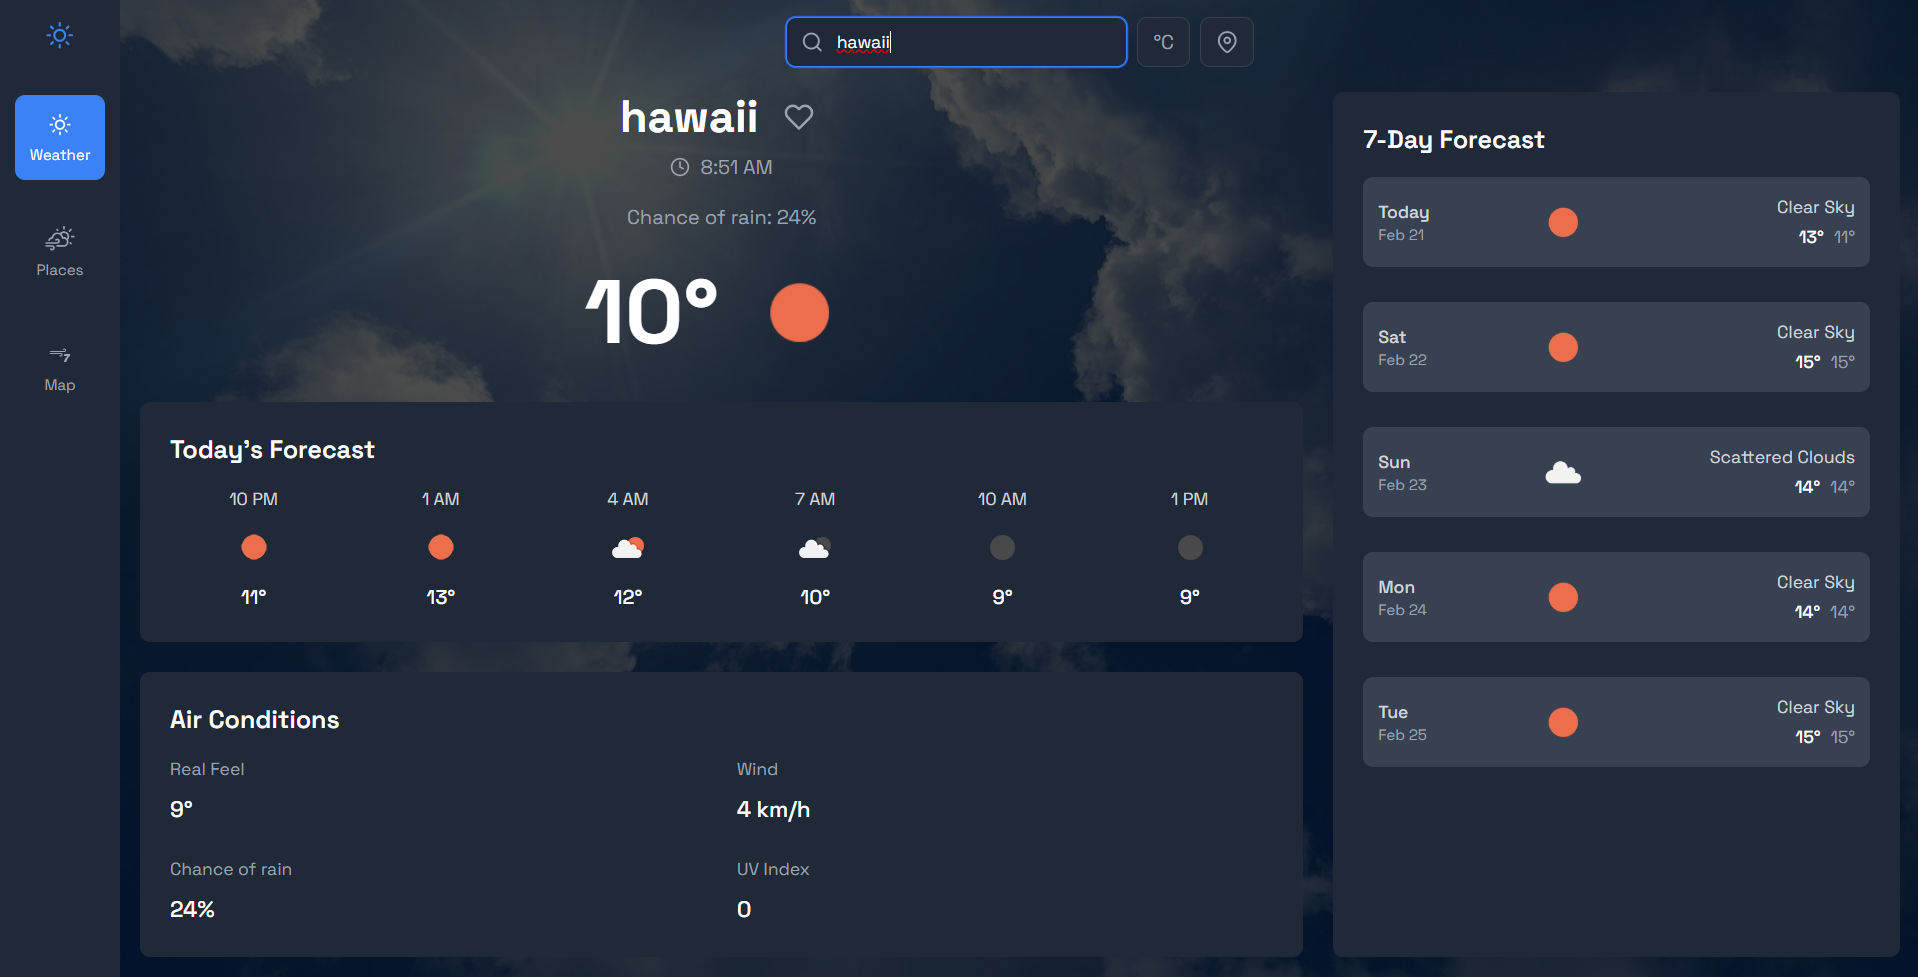
Task: Click the 1 PM gray circle icon
Action: (x=1190, y=547)
